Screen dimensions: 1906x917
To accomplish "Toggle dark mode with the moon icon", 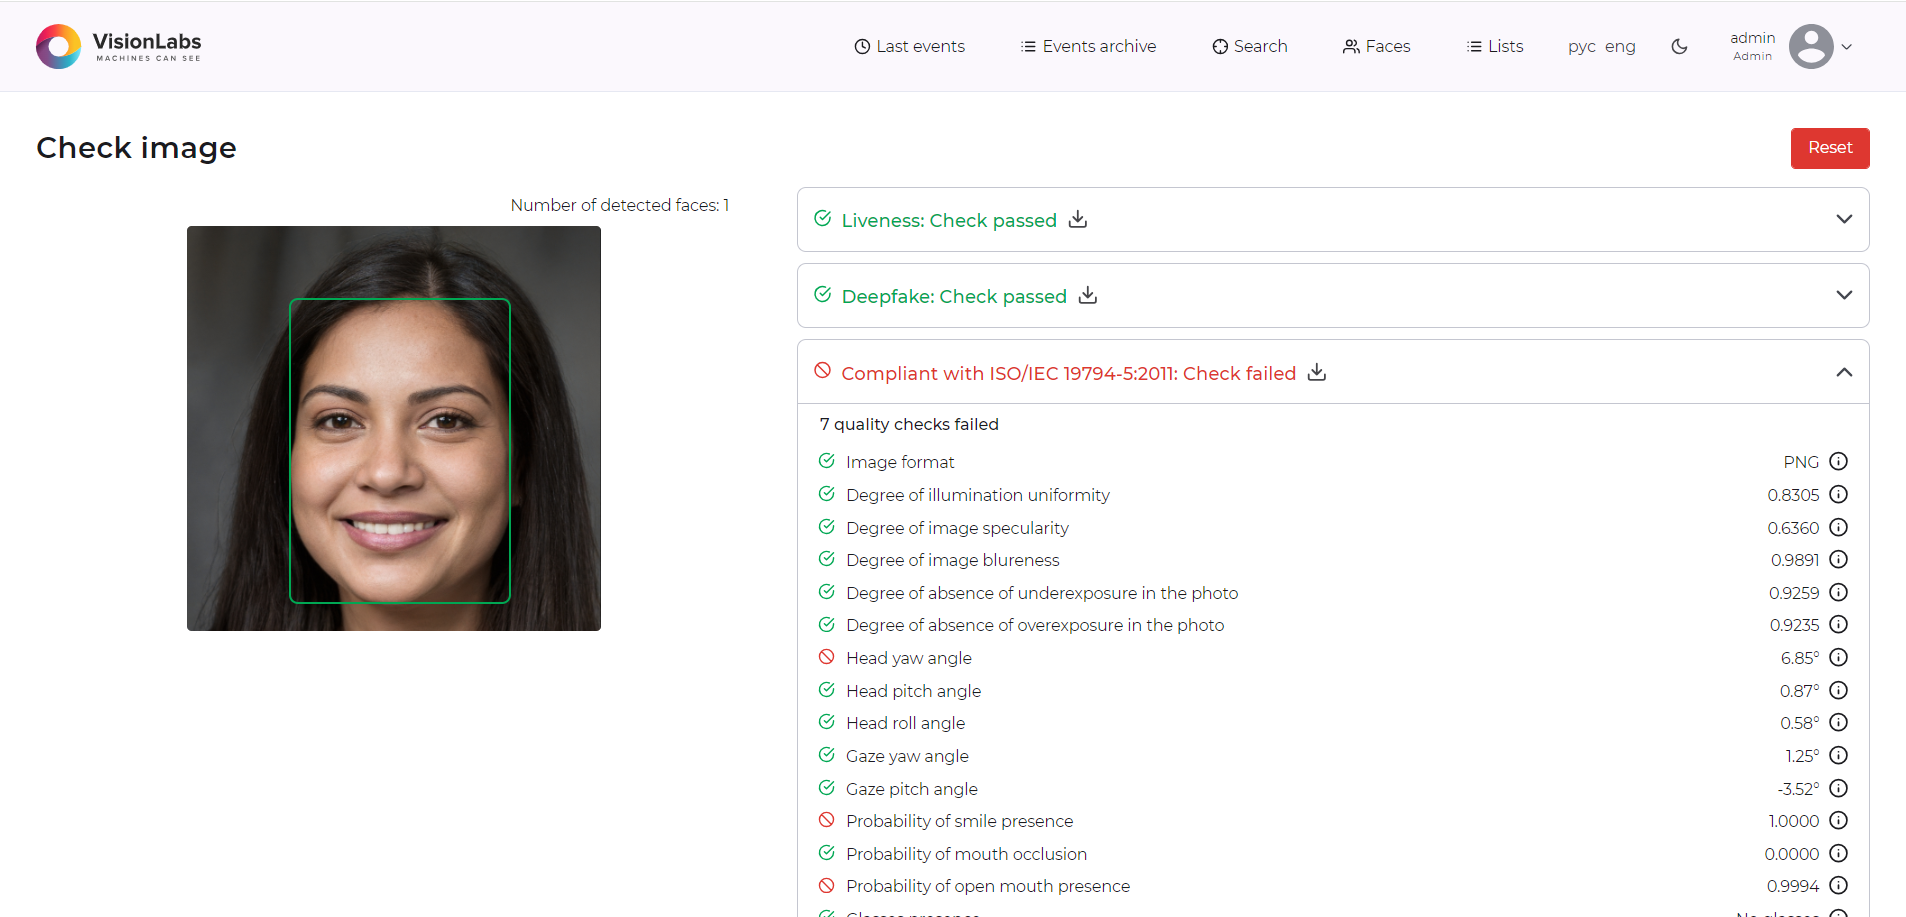I will click(1679, 46).
